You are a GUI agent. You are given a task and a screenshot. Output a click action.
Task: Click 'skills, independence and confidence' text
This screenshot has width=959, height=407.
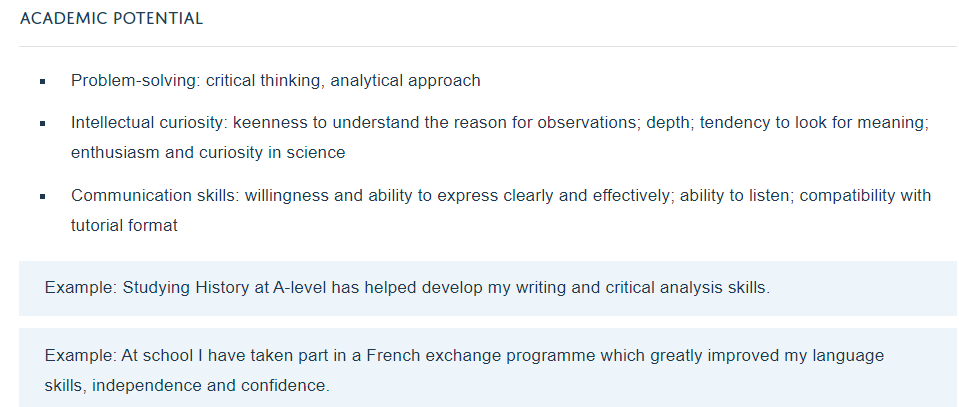tap(187, 386)
